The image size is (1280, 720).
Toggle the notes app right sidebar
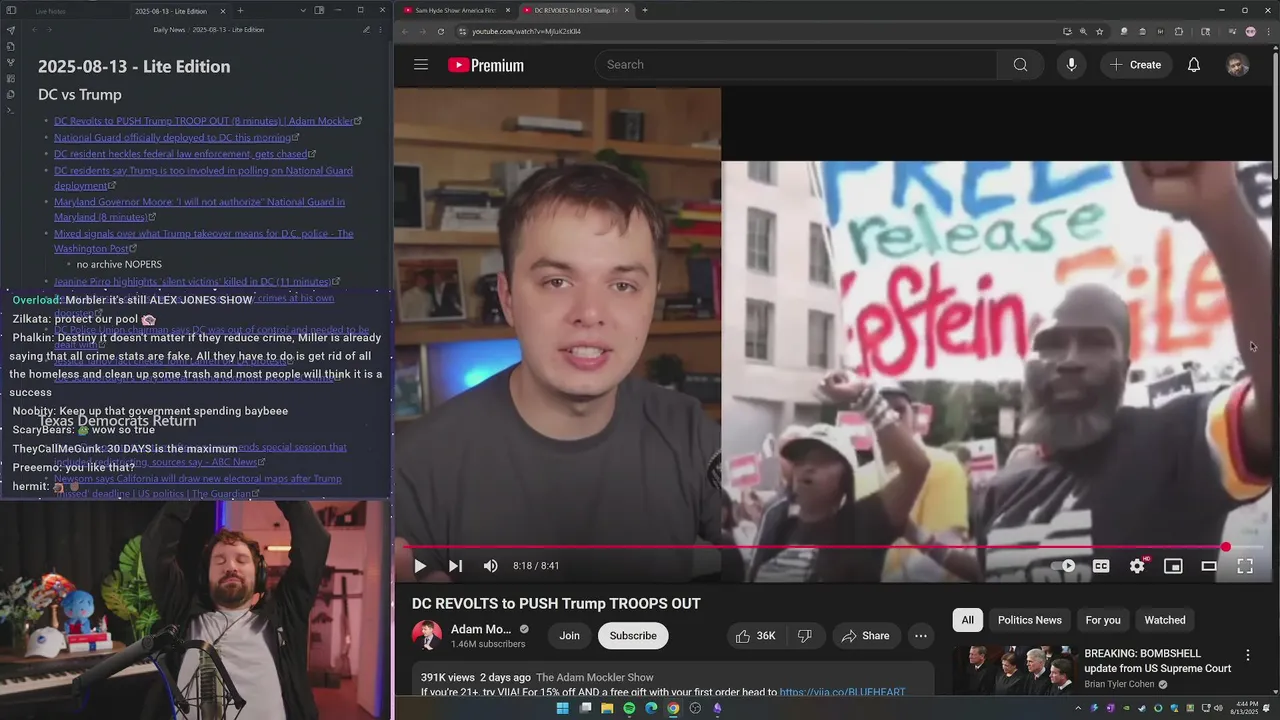tap(319, 10)
